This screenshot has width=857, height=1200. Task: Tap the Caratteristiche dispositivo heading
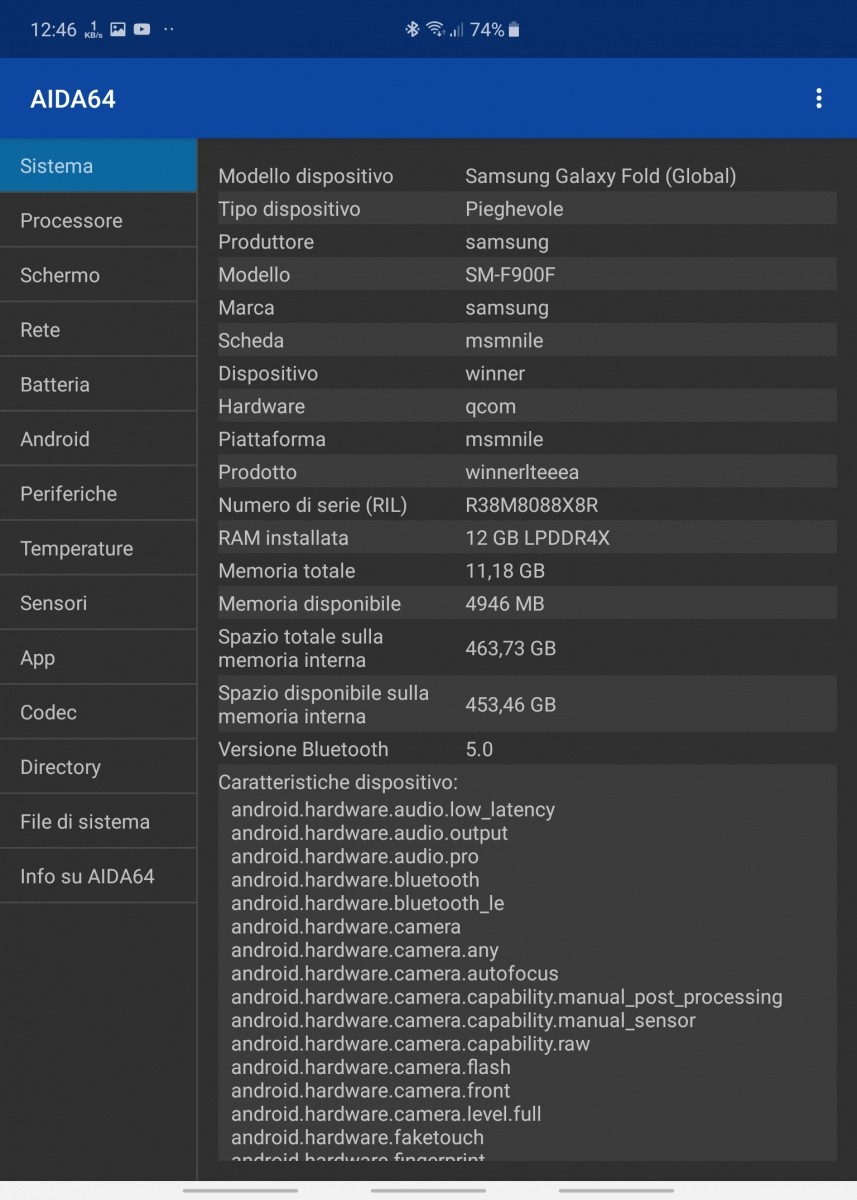(338, 782)
